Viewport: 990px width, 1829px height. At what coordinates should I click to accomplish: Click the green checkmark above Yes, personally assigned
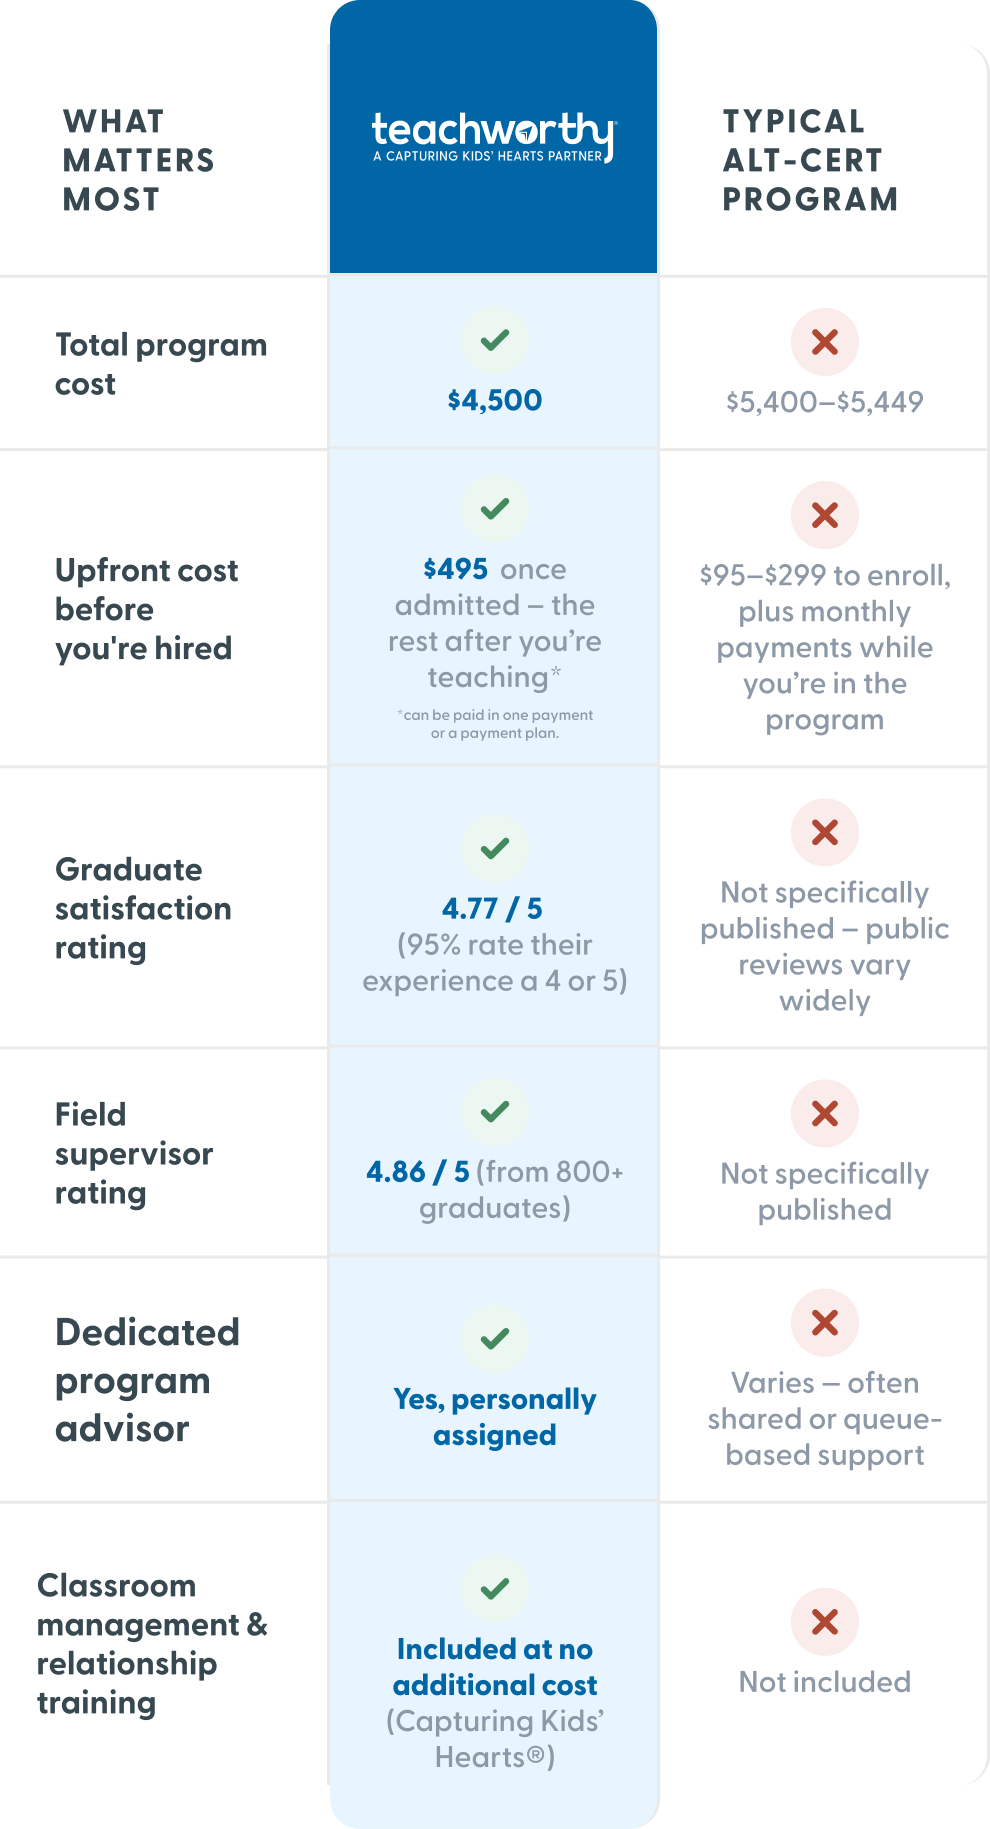(495, 1339)
